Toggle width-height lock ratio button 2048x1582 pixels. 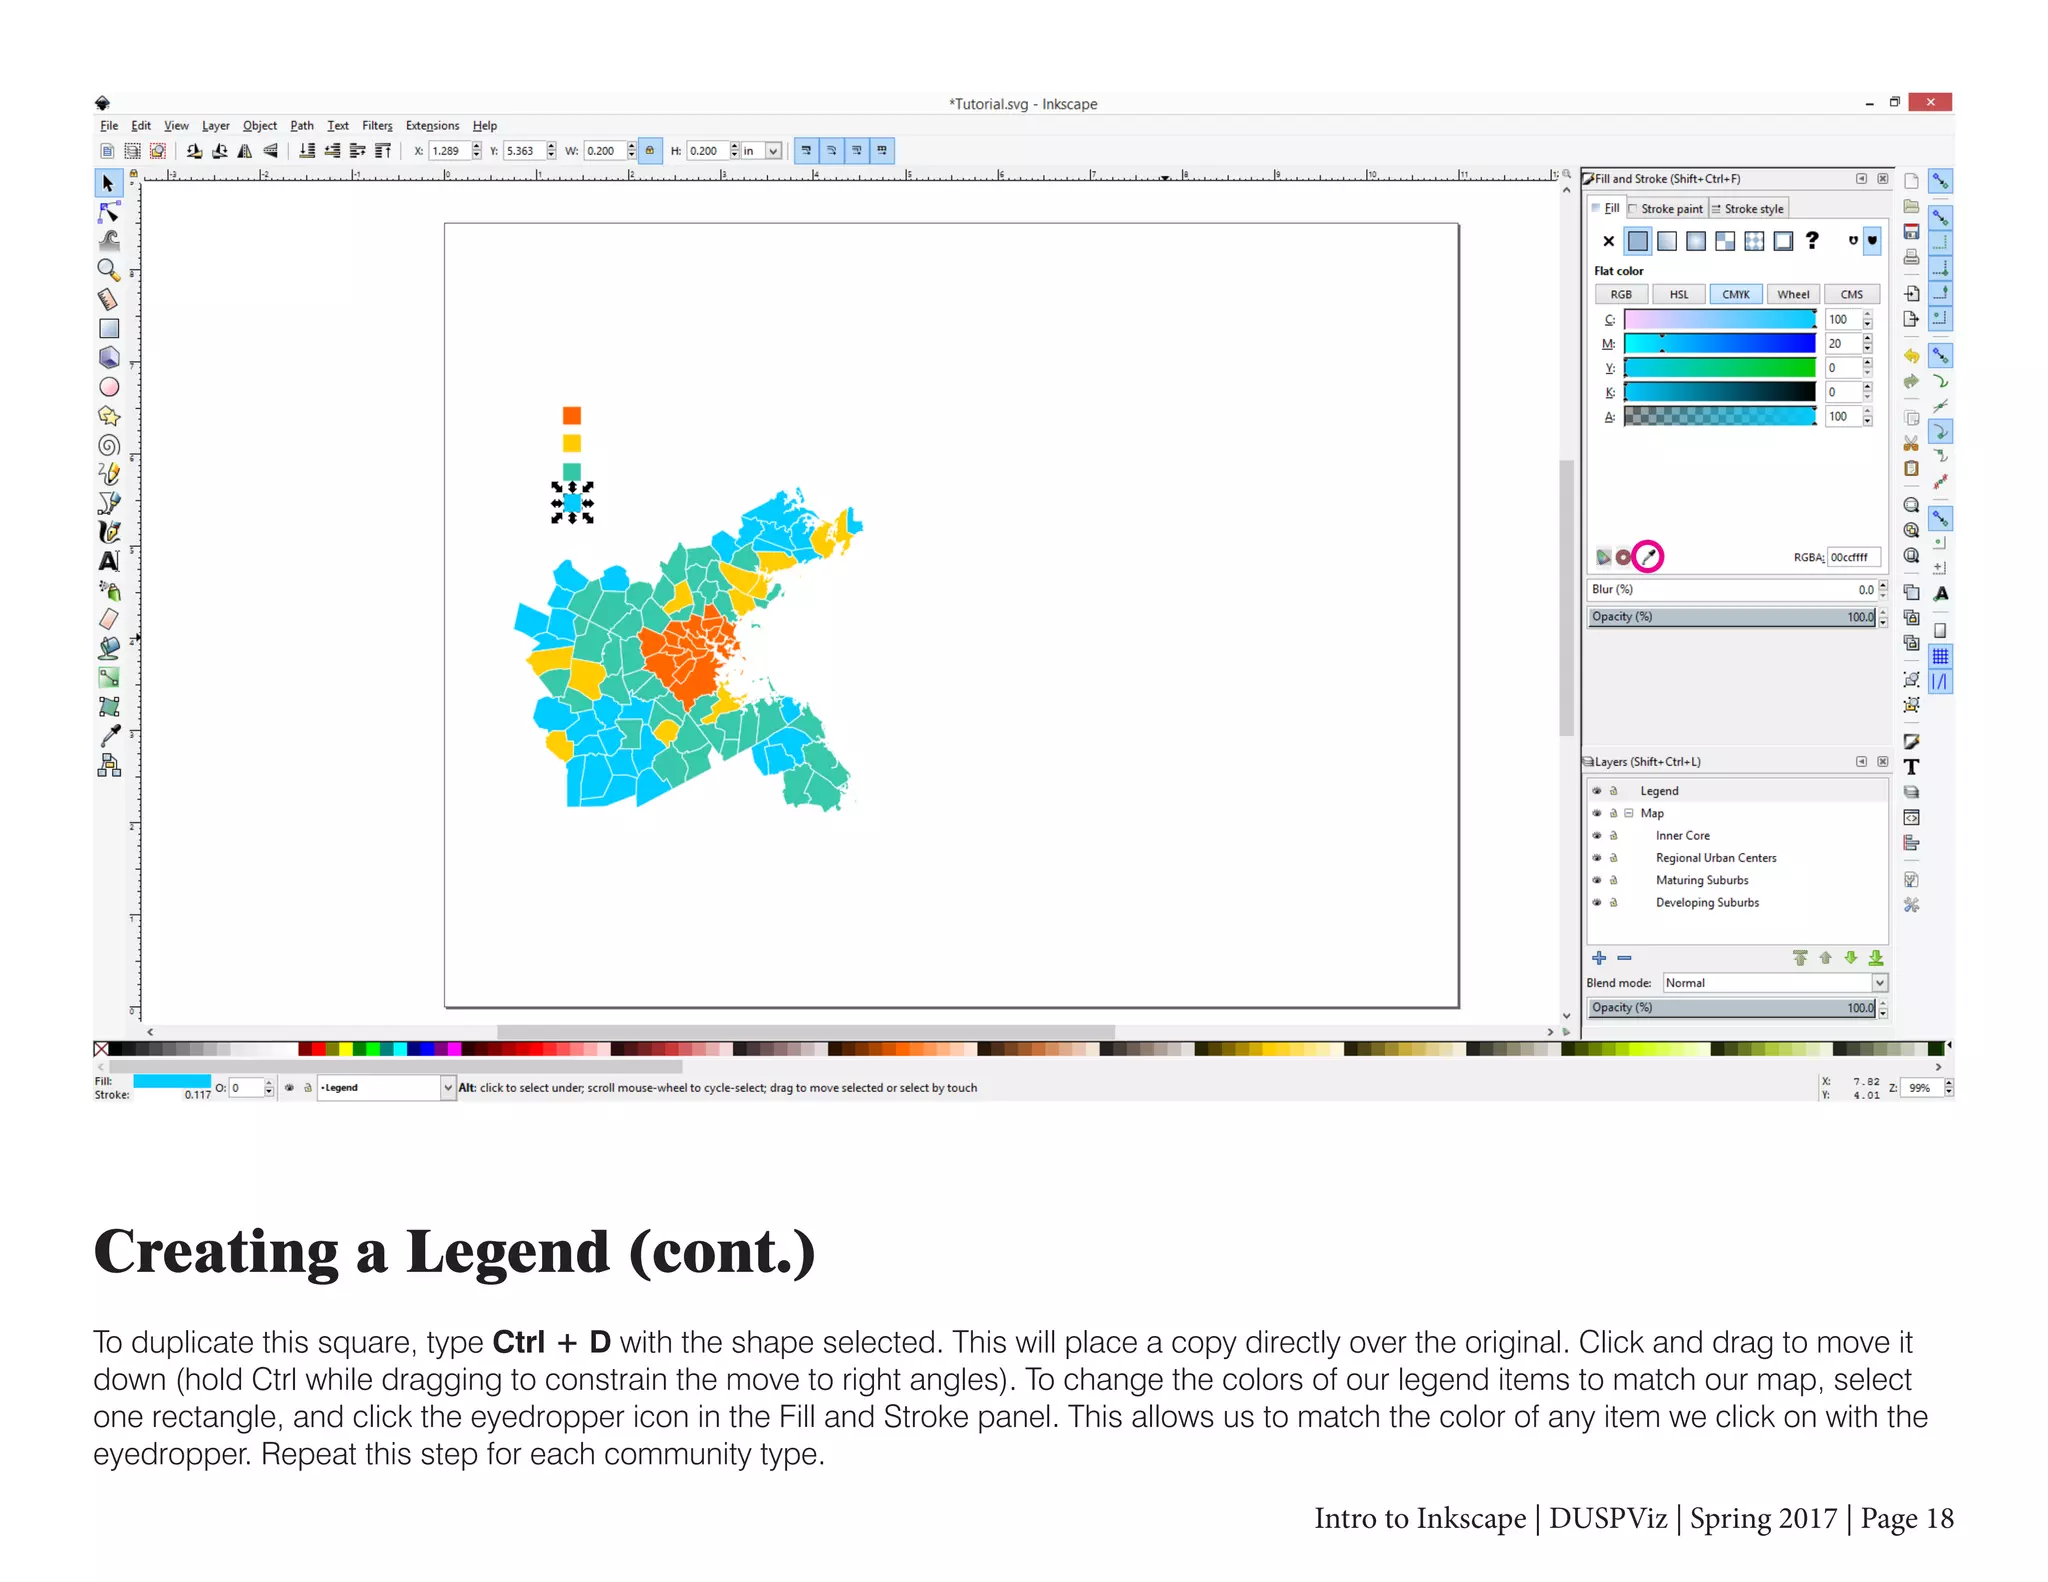point(650,151)
